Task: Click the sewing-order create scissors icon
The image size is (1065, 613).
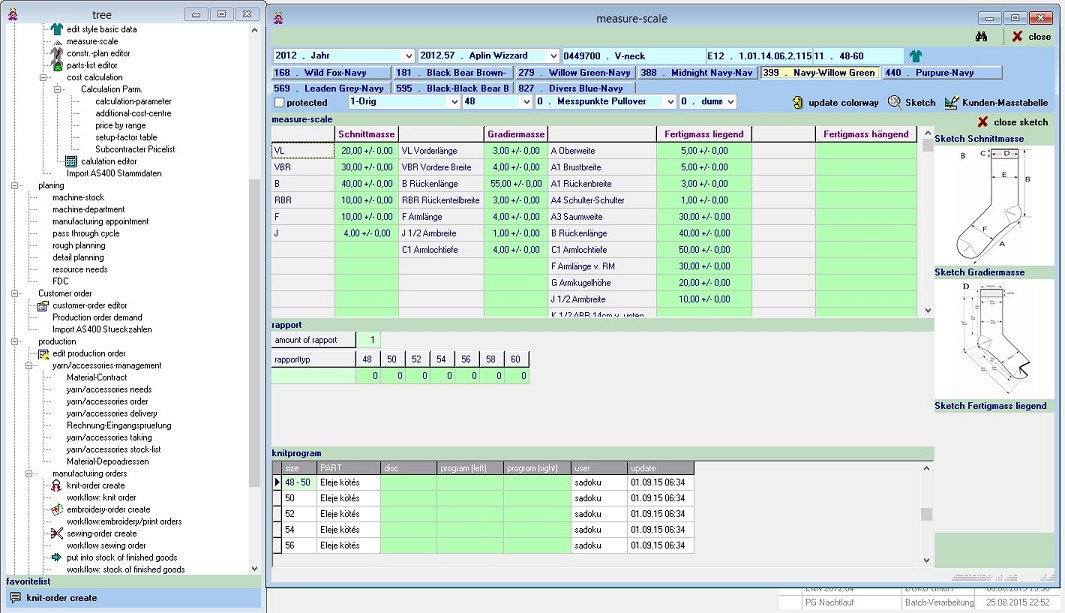Action: tap(57, 533)
